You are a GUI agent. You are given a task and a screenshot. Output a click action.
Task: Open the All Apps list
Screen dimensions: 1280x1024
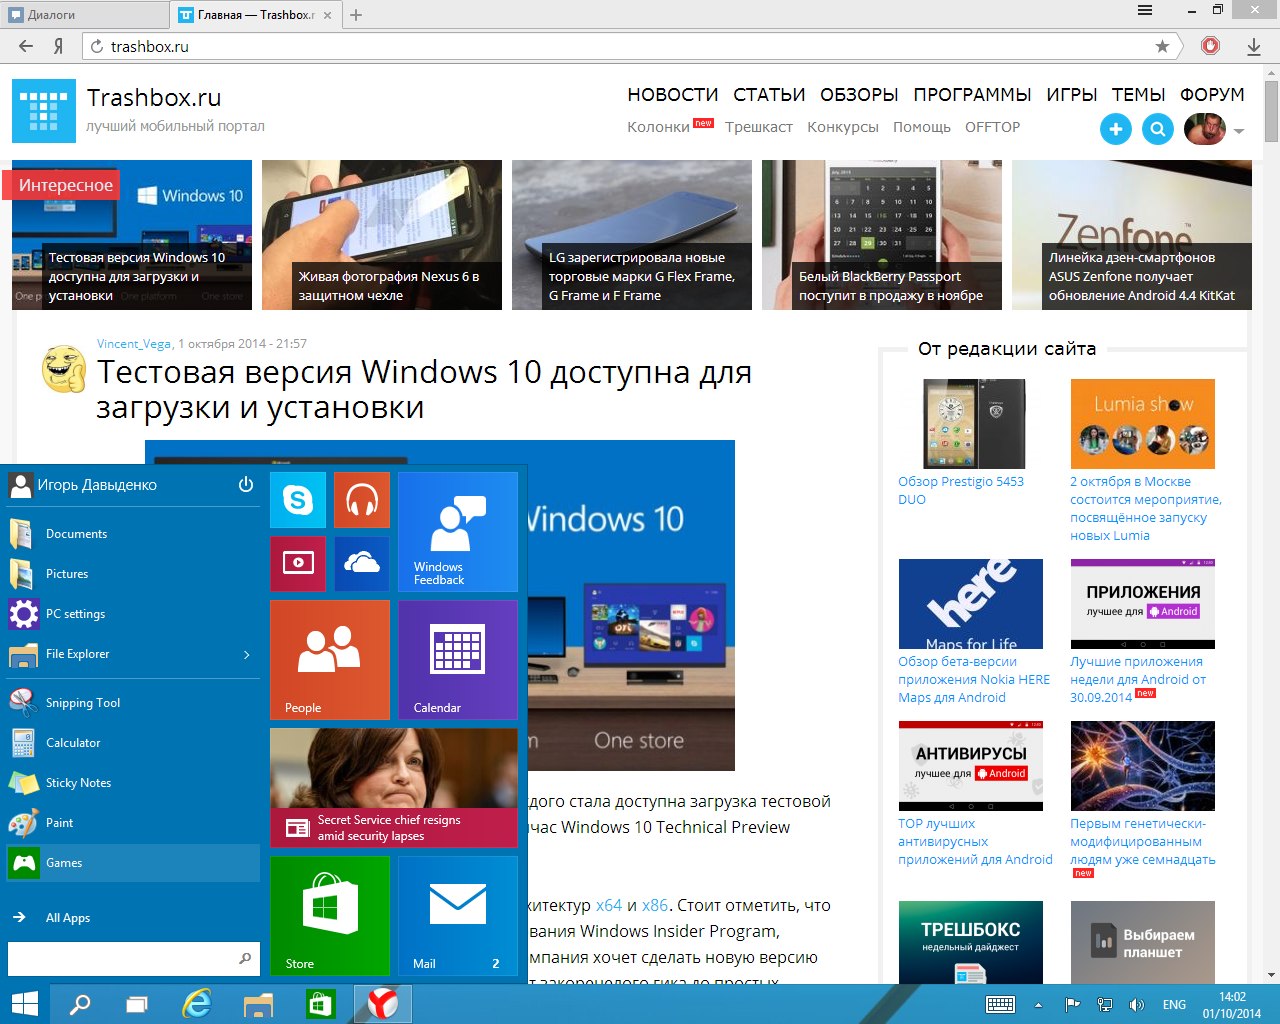point(68,917)
